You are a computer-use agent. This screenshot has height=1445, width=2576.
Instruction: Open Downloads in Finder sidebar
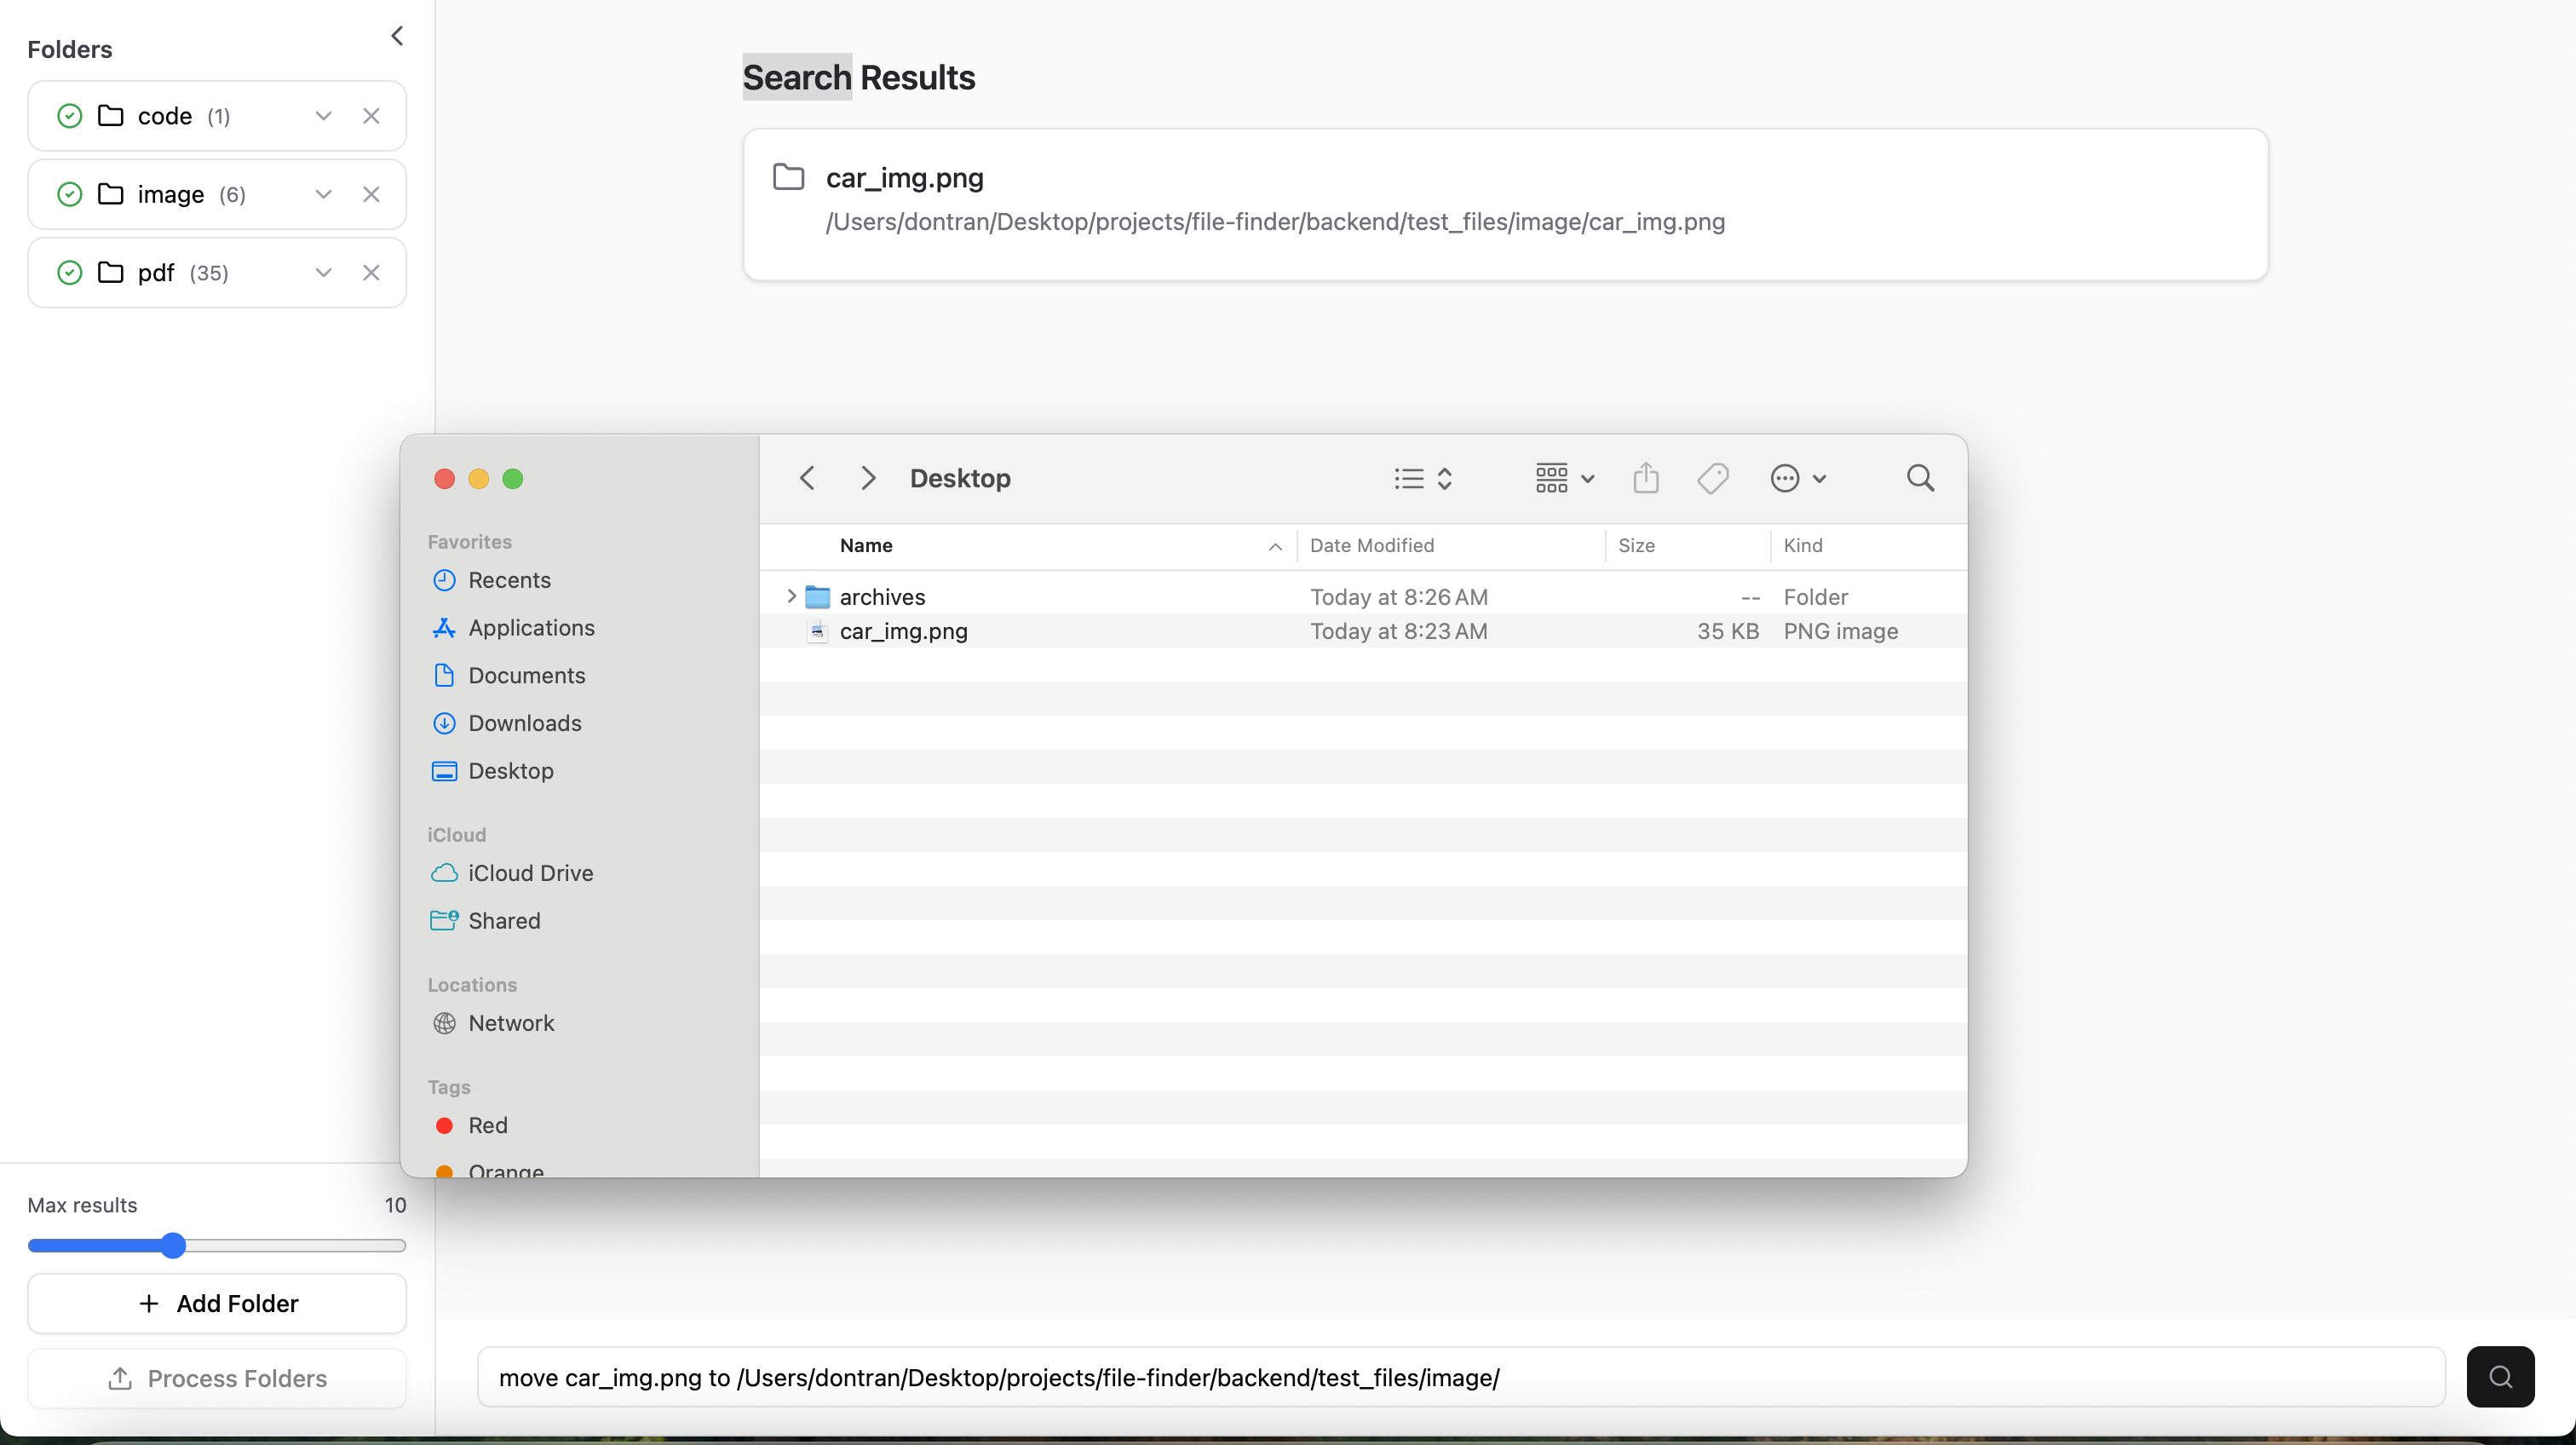tap(524, 723)
